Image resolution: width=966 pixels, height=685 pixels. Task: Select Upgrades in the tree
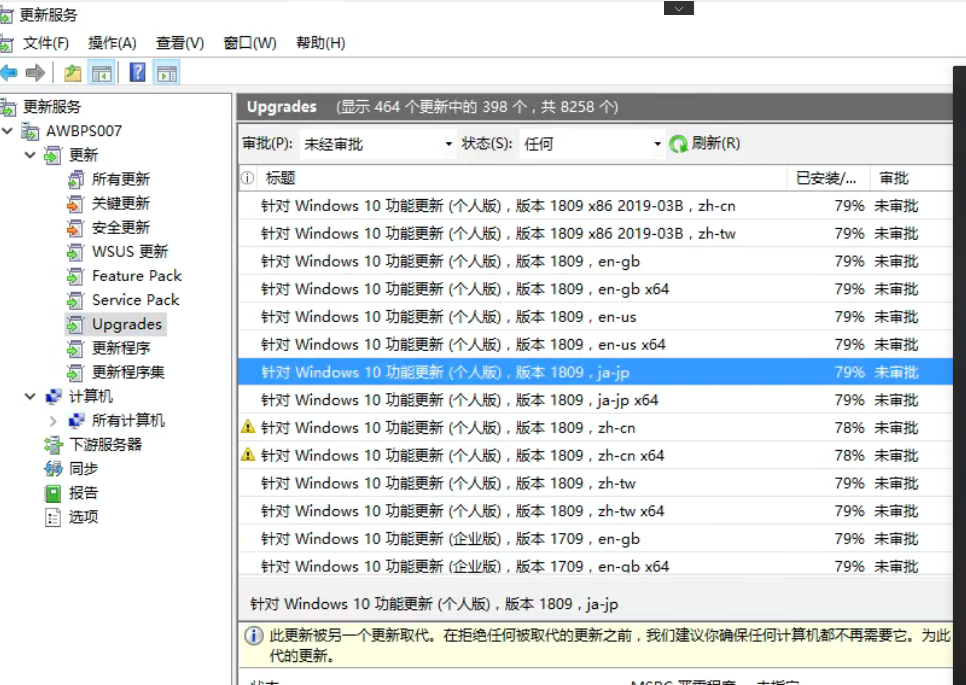126,324
